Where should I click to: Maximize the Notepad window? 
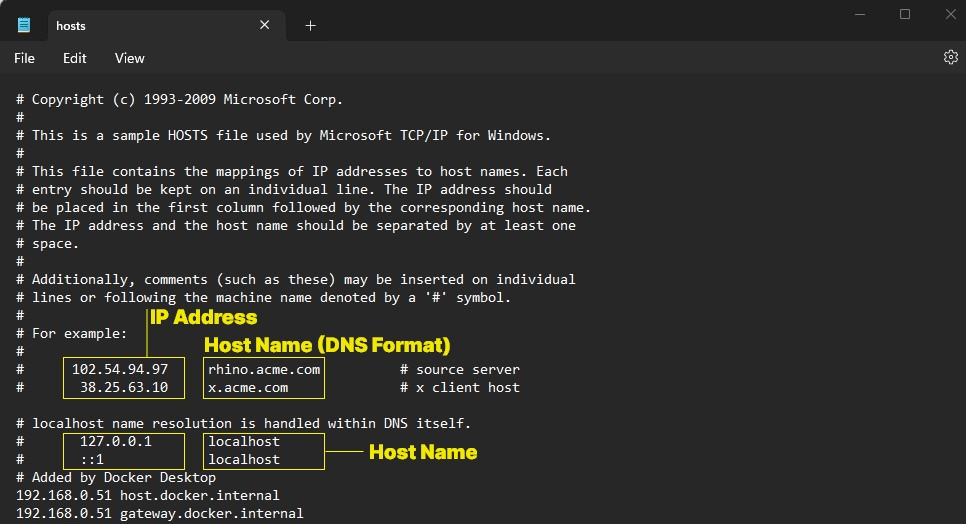905,14
